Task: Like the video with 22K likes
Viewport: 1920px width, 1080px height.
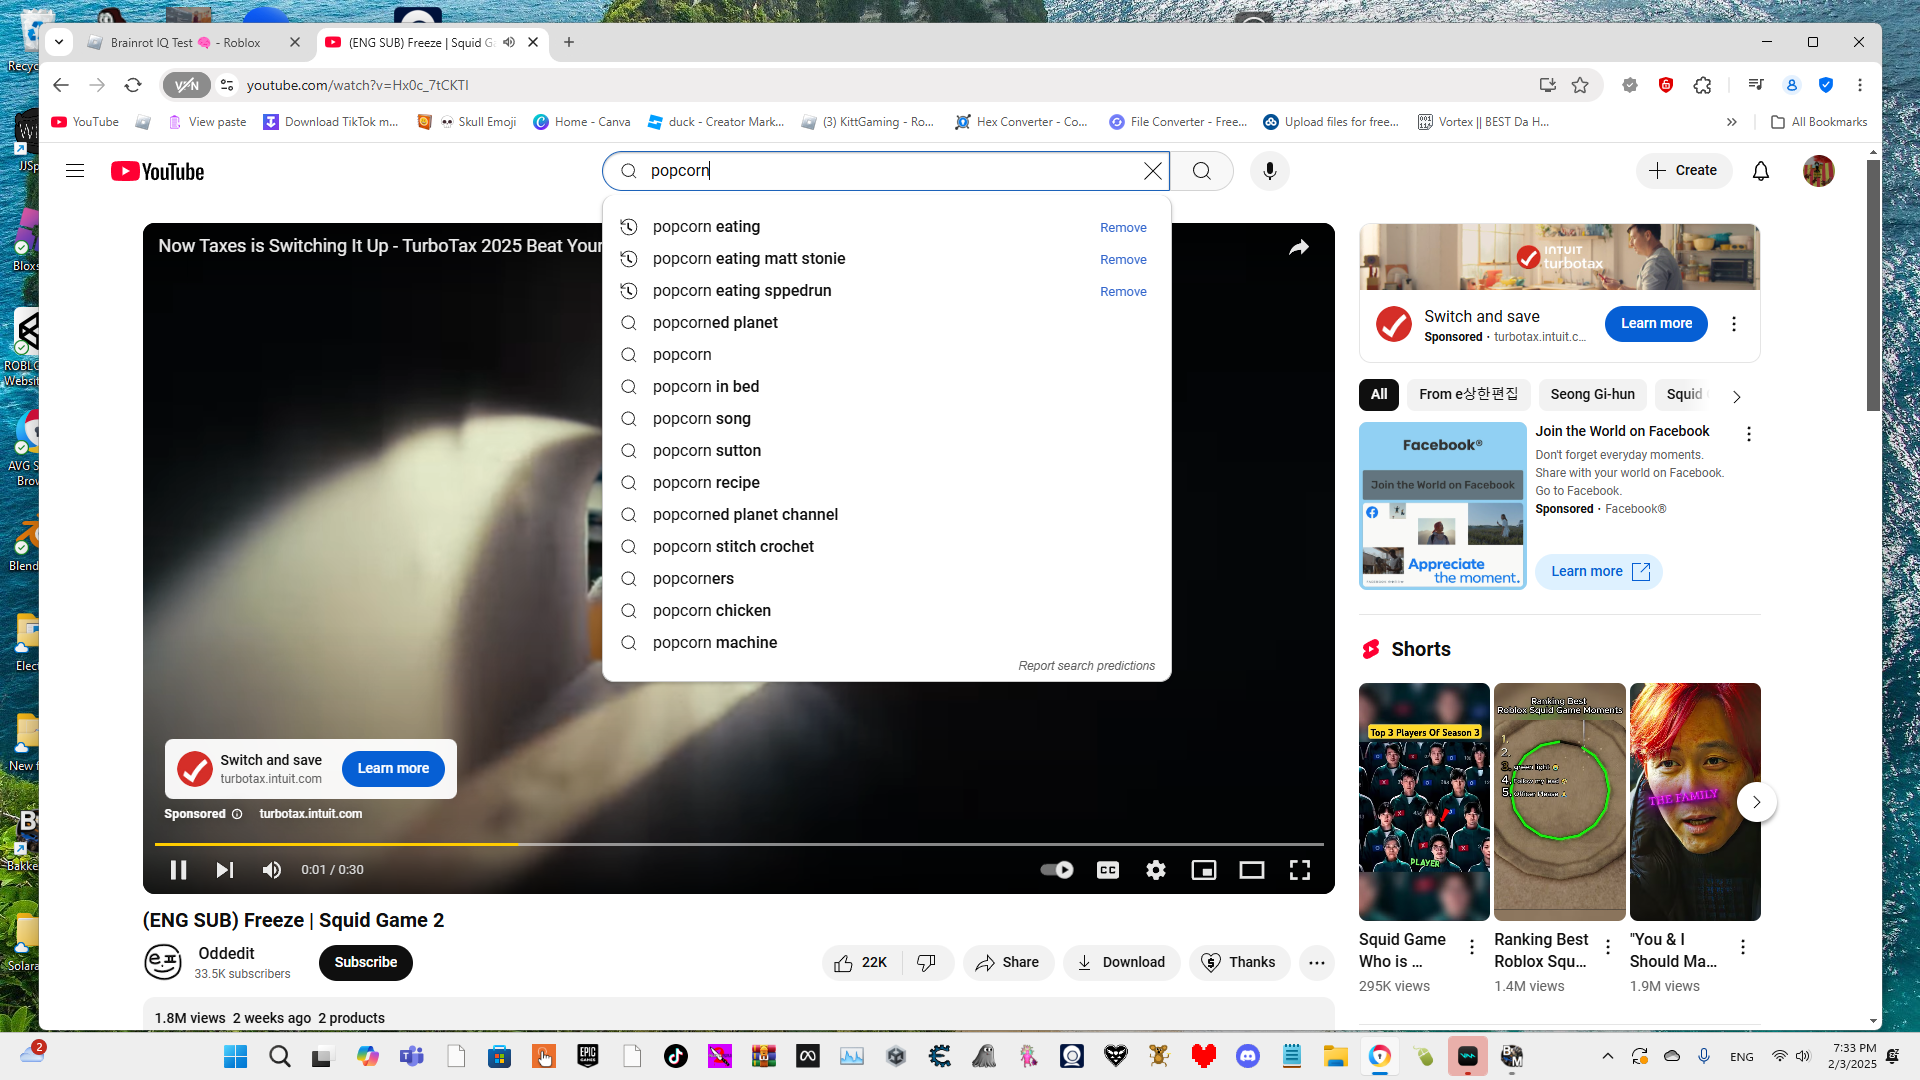Action: click(x=861, y=963)
